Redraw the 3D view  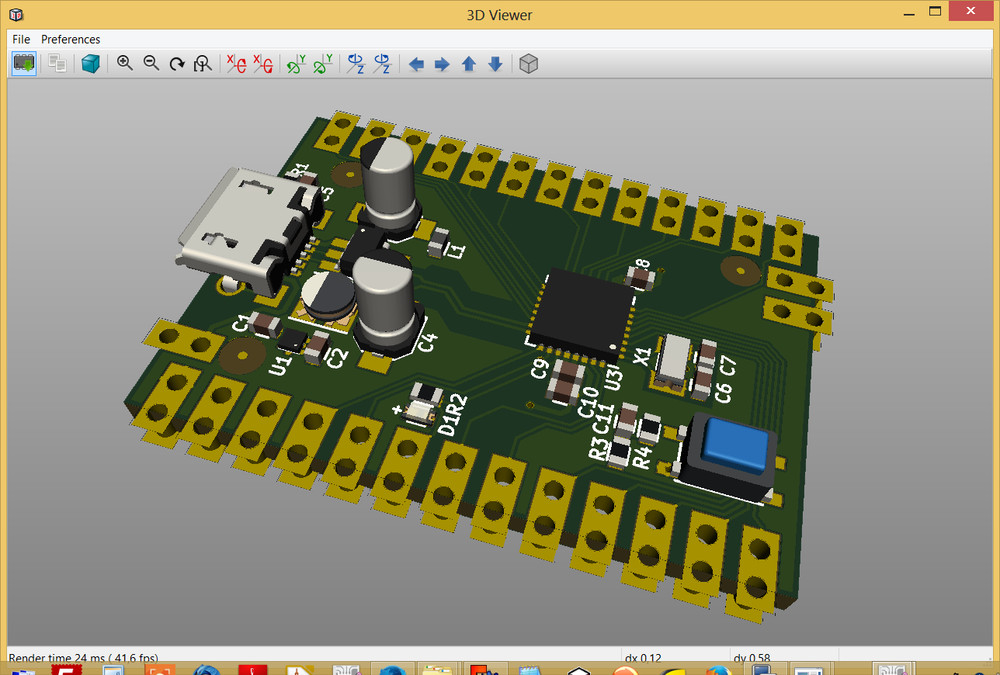click(177, 63)
